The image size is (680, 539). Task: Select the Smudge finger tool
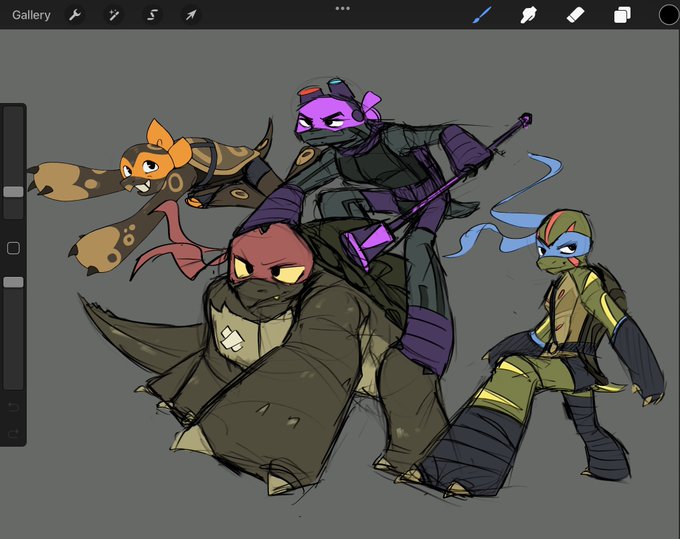(529, 15)
